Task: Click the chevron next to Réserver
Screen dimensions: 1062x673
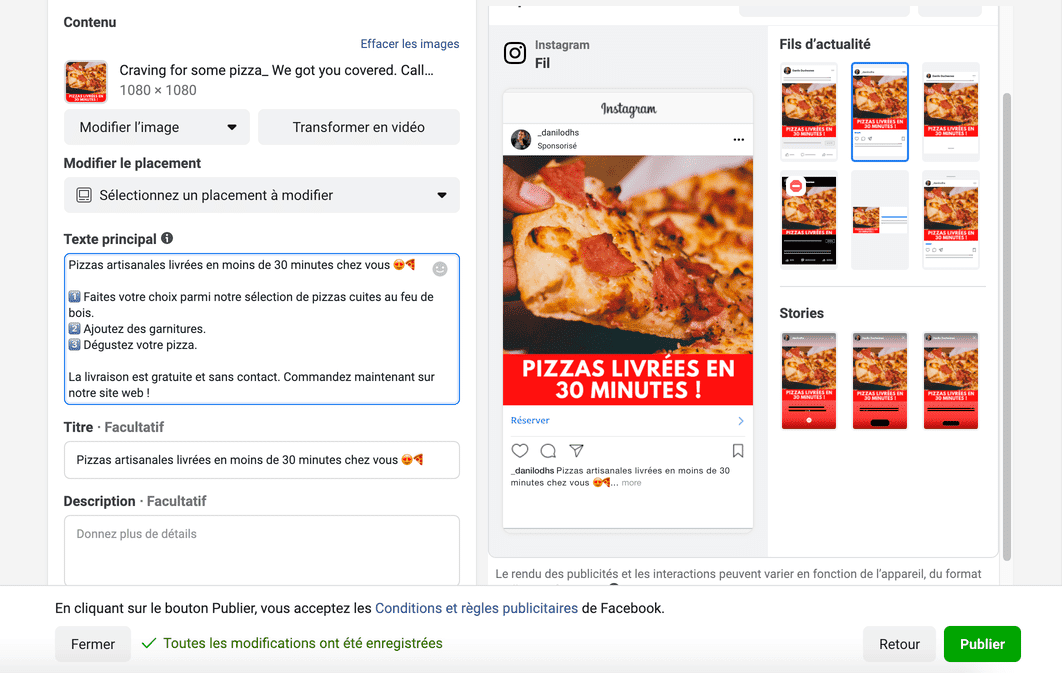Action: [740, 420]
